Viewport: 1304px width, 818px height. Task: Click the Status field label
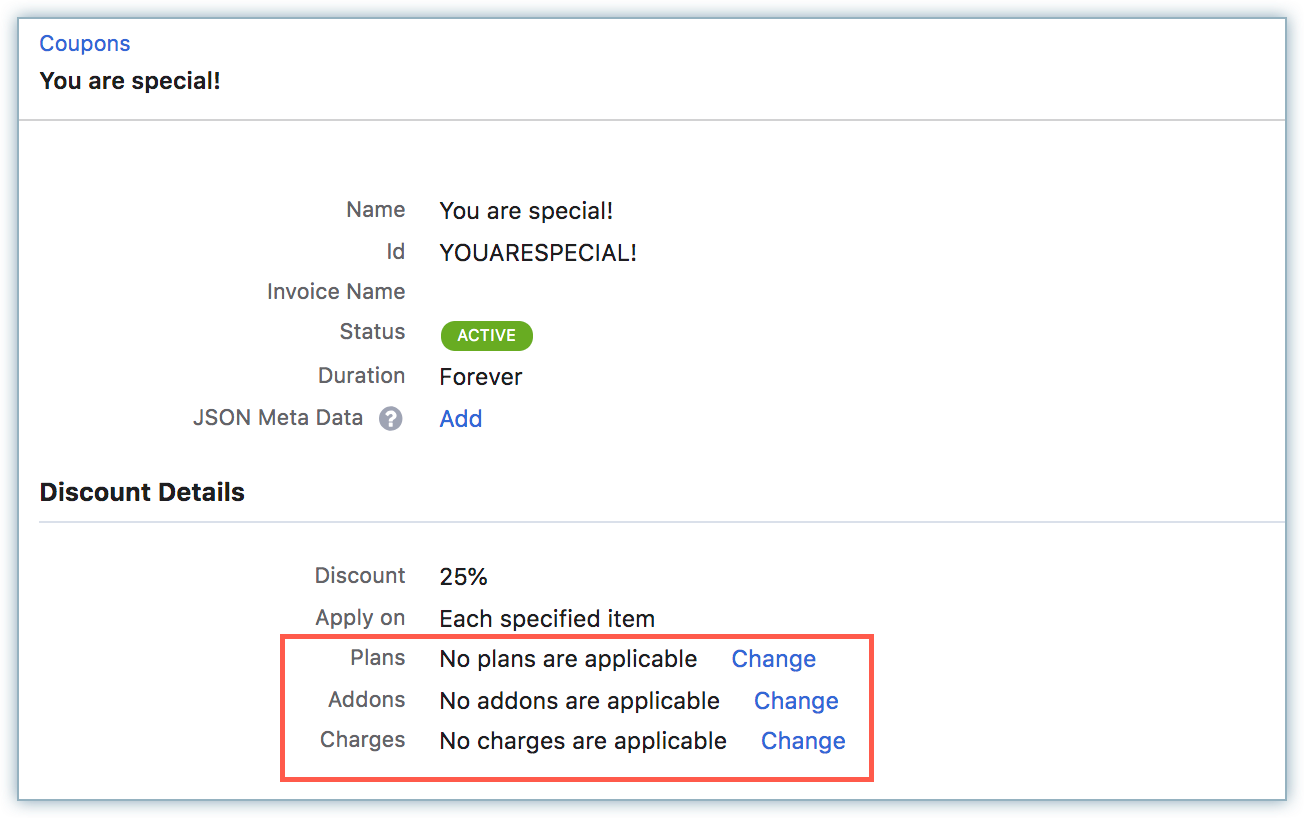[x=372, y=332]
